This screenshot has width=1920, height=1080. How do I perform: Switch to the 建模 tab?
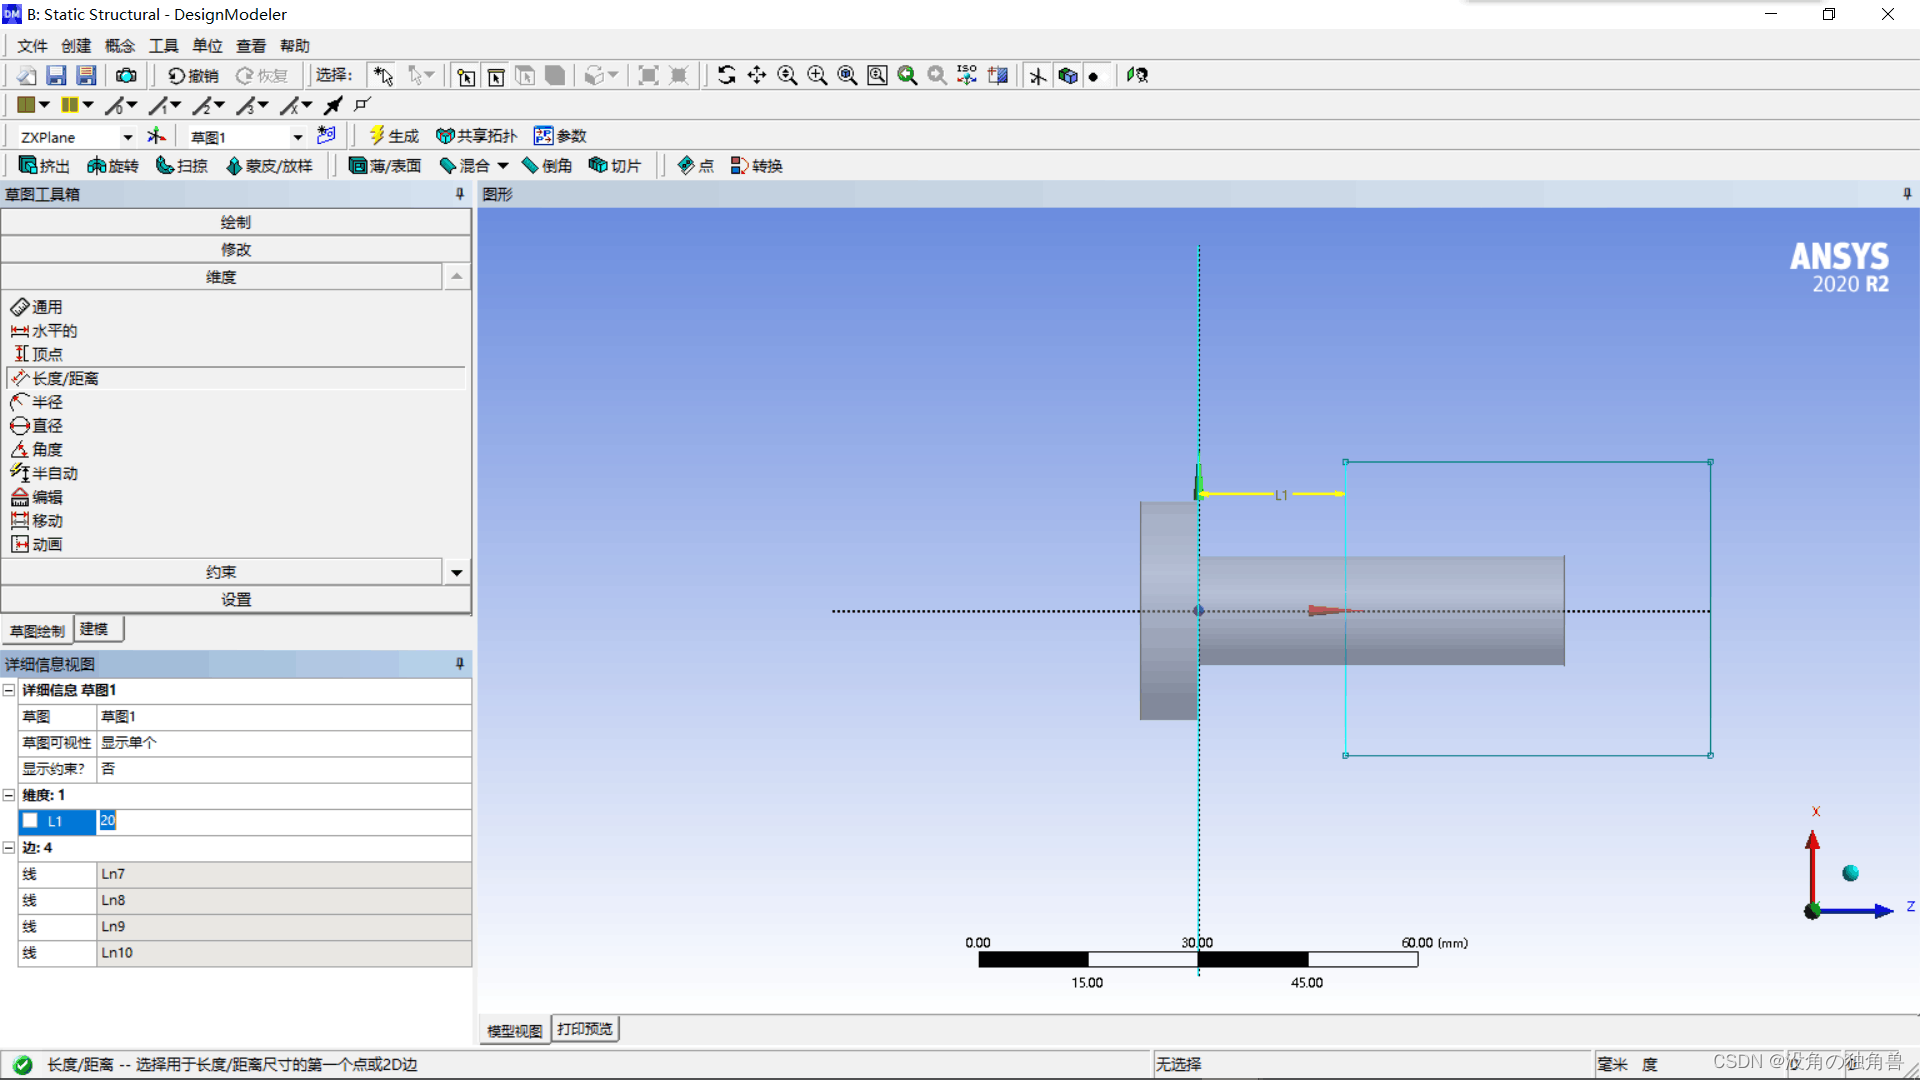click(x=95, y=629)
